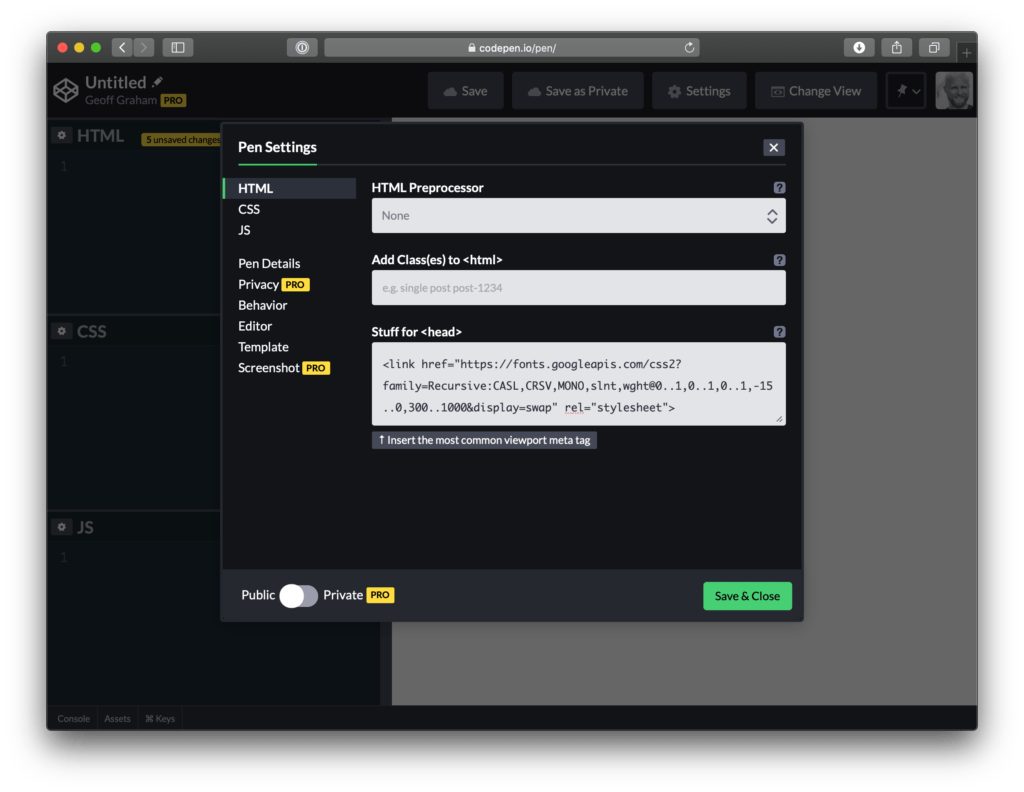
Task: Click the Save & Close button
Action: (x=747, y=596)
